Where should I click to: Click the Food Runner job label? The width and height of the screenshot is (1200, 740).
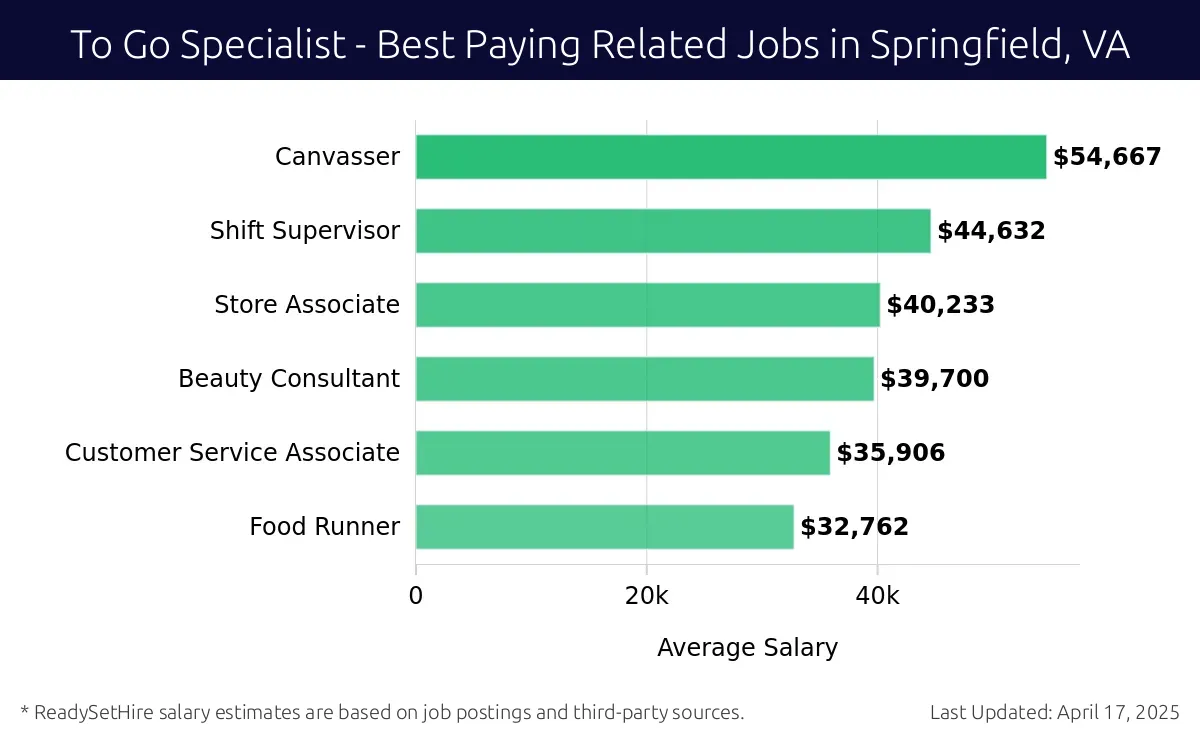pyautogui.click(x=325, y=527)
